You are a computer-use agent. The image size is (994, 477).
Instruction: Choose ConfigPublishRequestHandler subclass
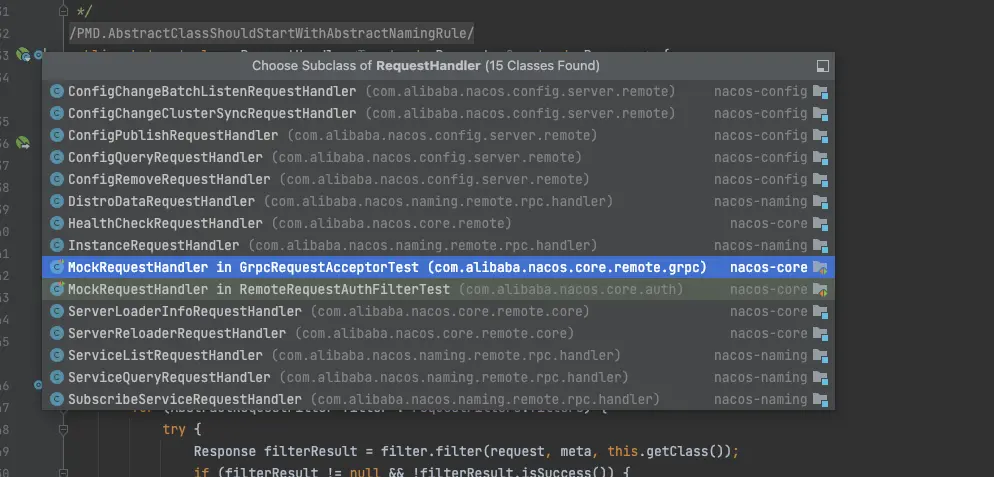coord(438,135)
